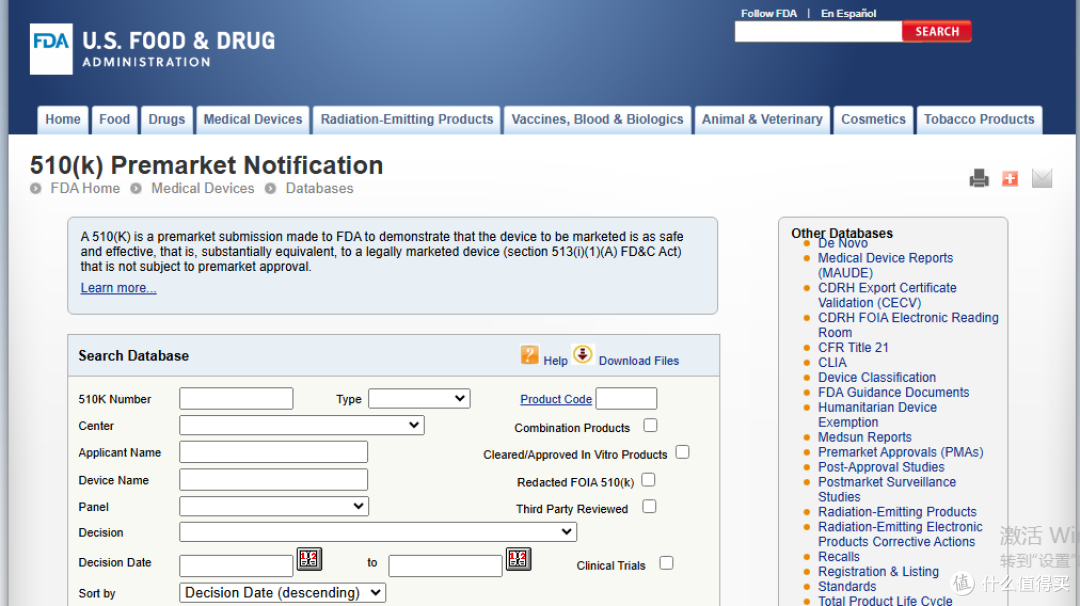
Task: Click the breadcrumb bullet before FDA Home
Action: point(36,189)
